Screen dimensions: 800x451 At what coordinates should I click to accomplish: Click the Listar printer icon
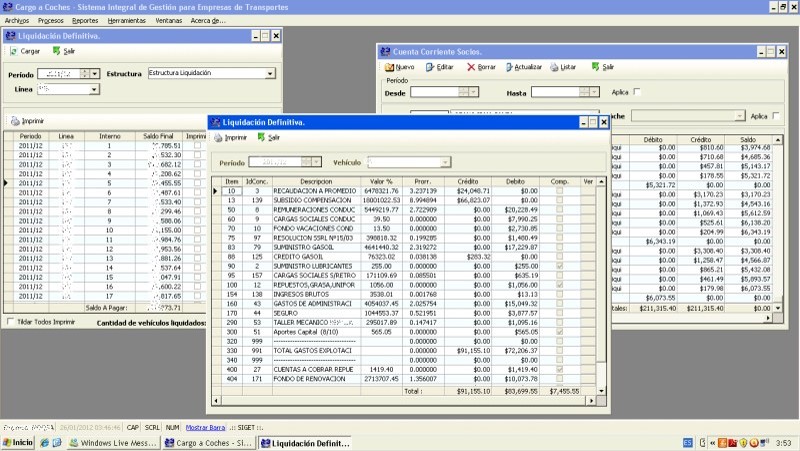coord(553,67)
